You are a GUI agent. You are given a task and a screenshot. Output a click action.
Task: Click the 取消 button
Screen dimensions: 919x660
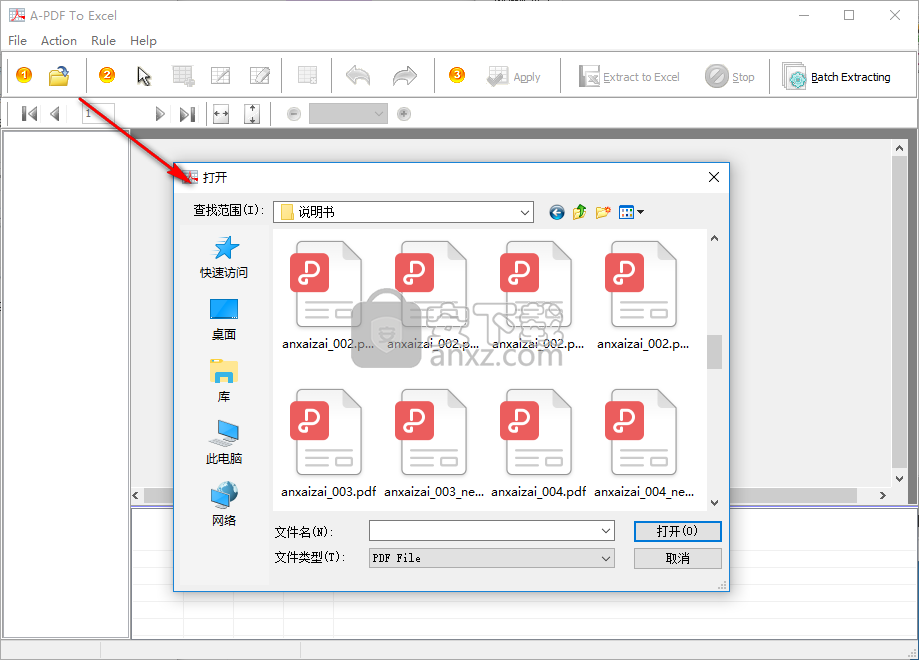(678, 559)
